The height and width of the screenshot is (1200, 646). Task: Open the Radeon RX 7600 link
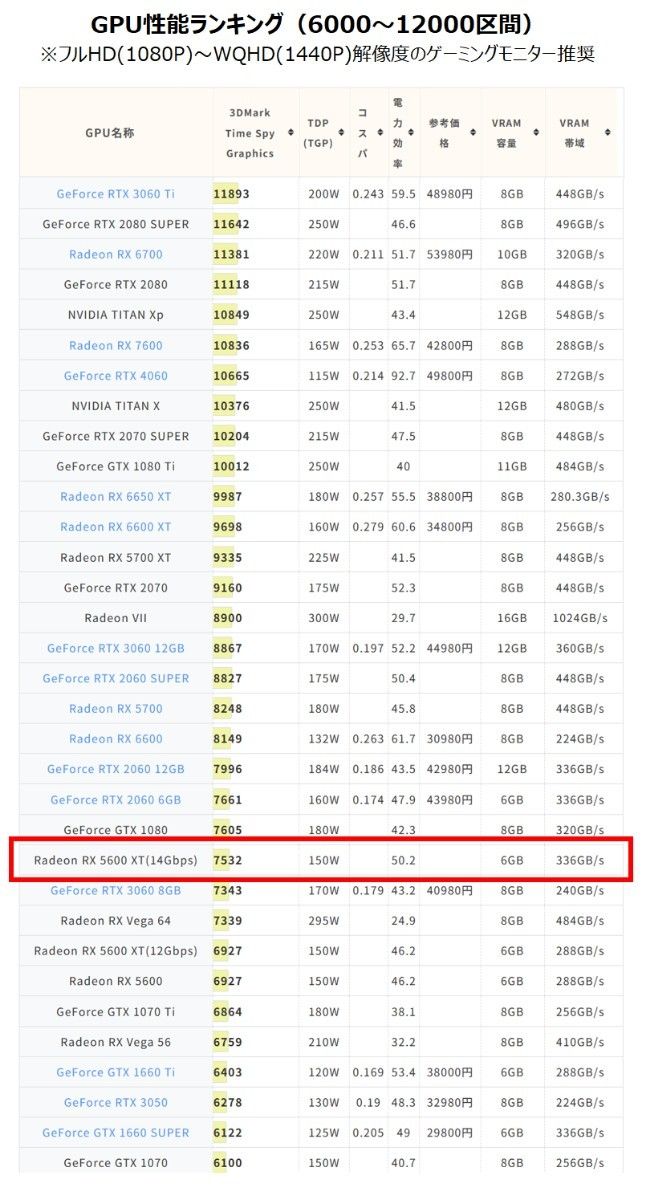[116, 345]
